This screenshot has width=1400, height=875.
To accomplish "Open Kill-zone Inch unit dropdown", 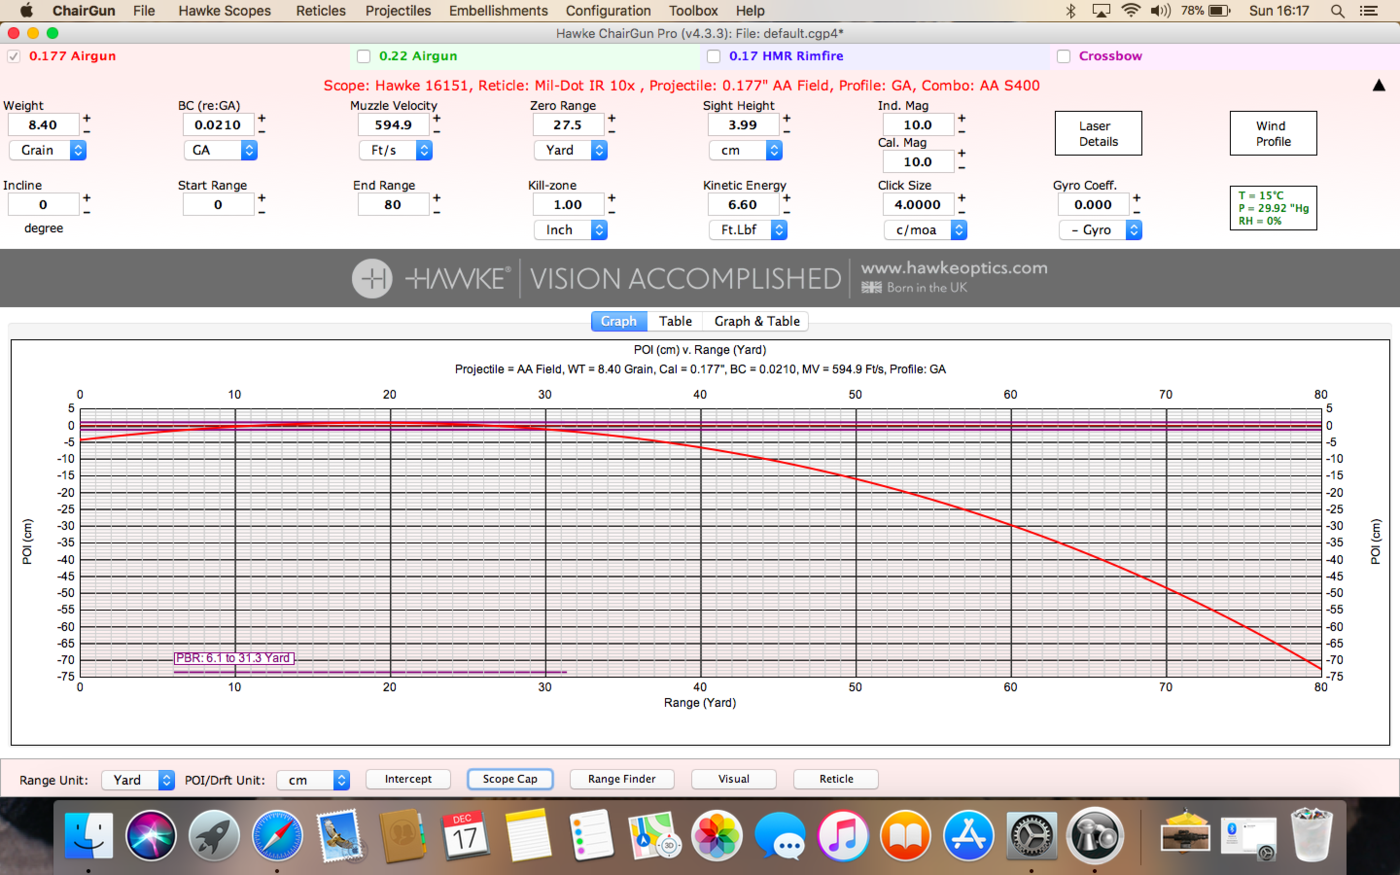I will coord(570,230).
